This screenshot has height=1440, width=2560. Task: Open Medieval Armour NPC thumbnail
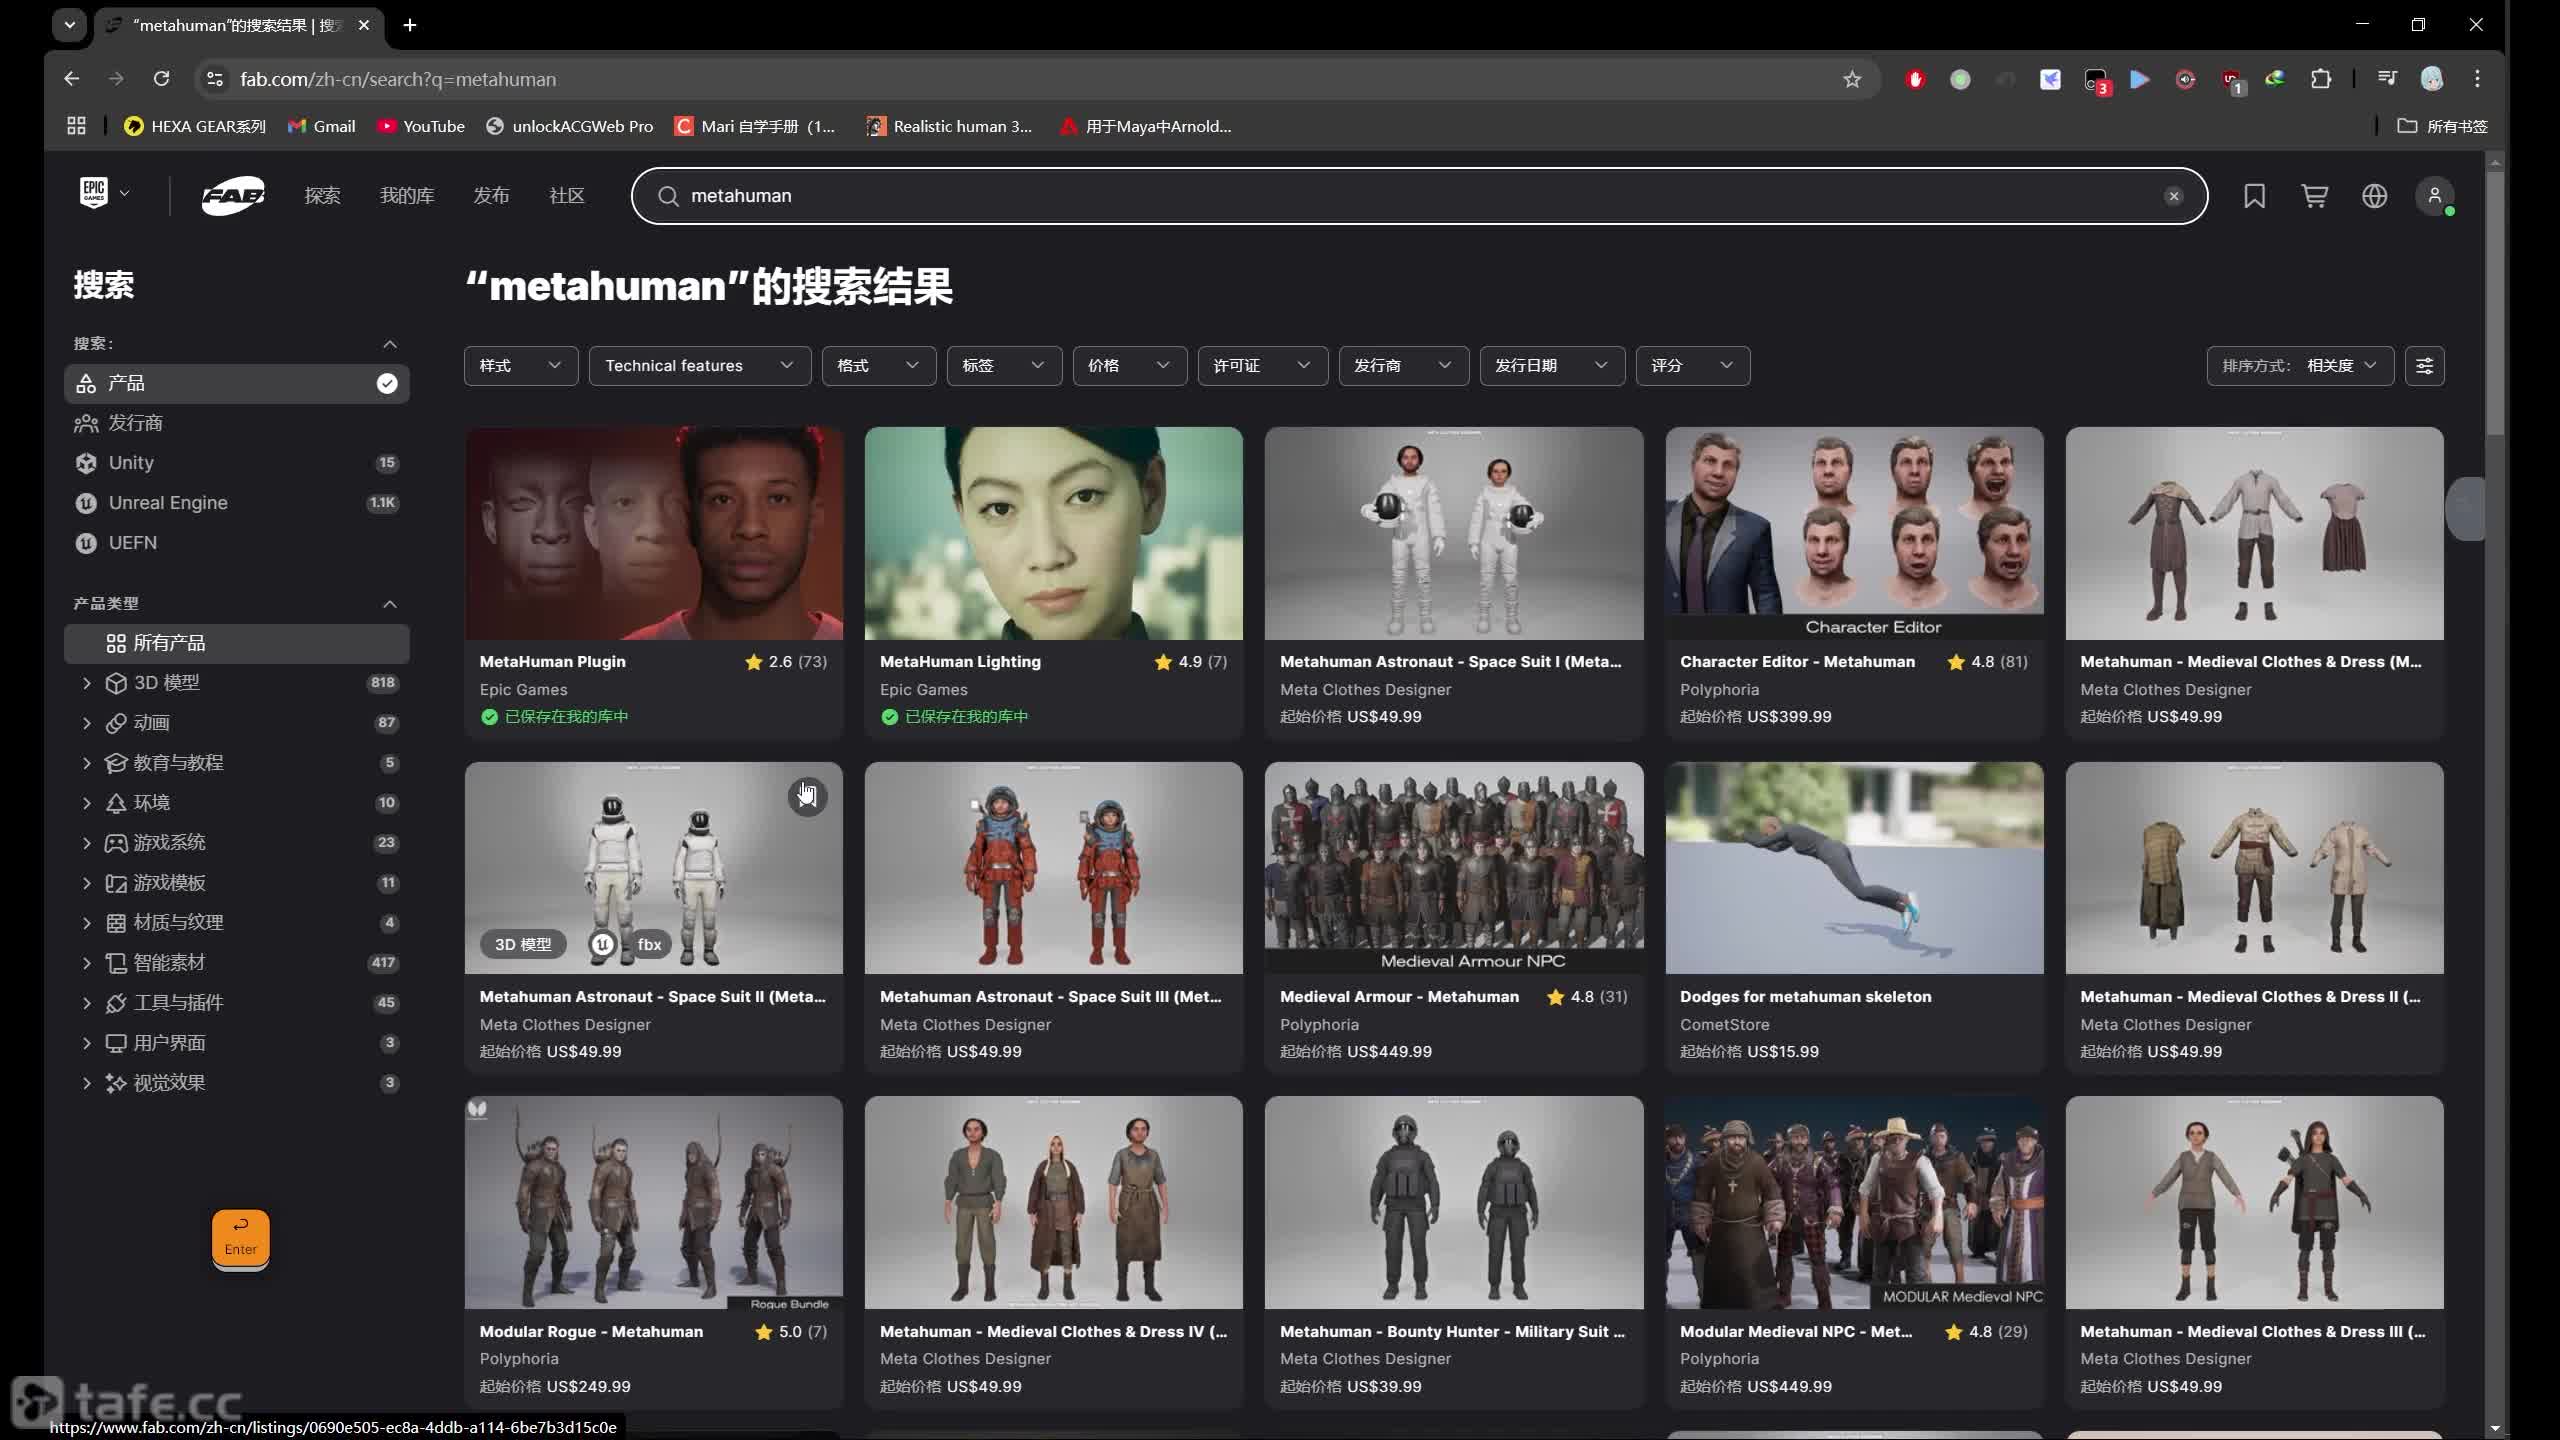pos(1454,868)
